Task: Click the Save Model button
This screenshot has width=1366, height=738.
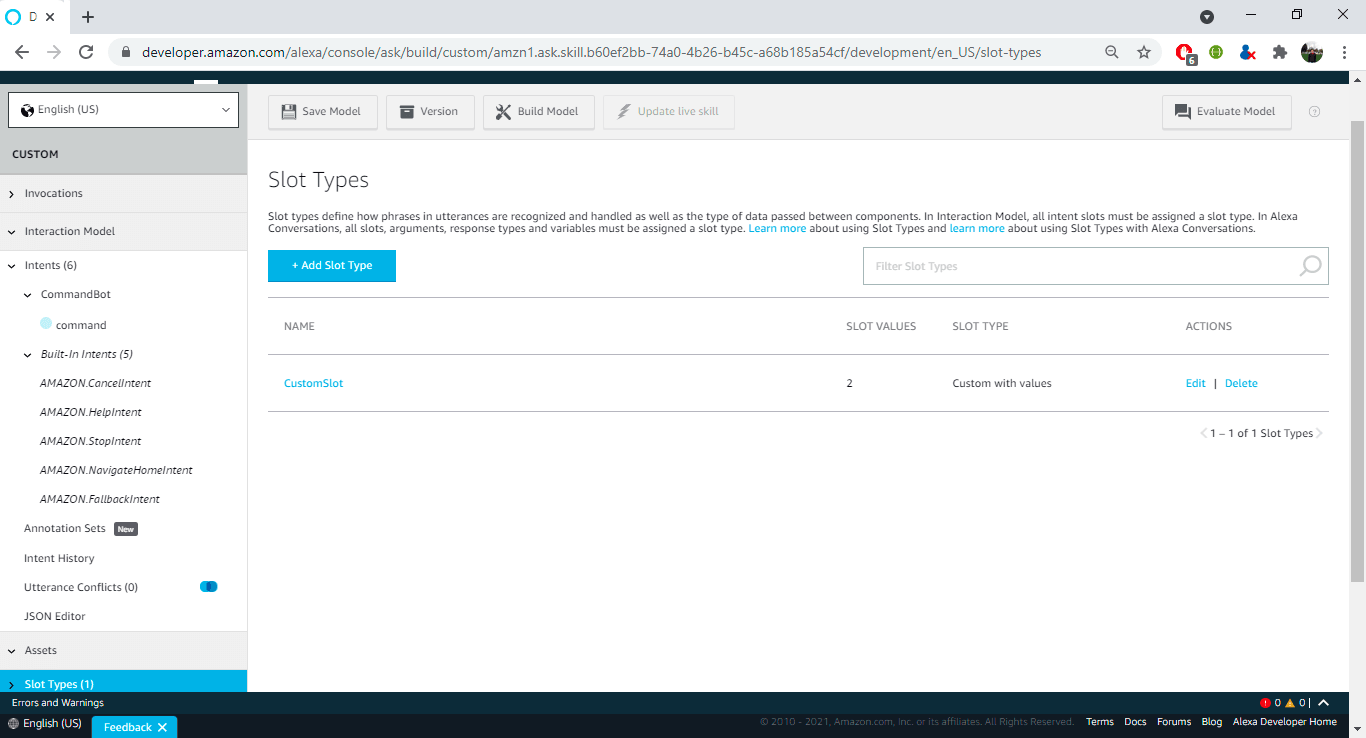Action: [x=322, y=112]
